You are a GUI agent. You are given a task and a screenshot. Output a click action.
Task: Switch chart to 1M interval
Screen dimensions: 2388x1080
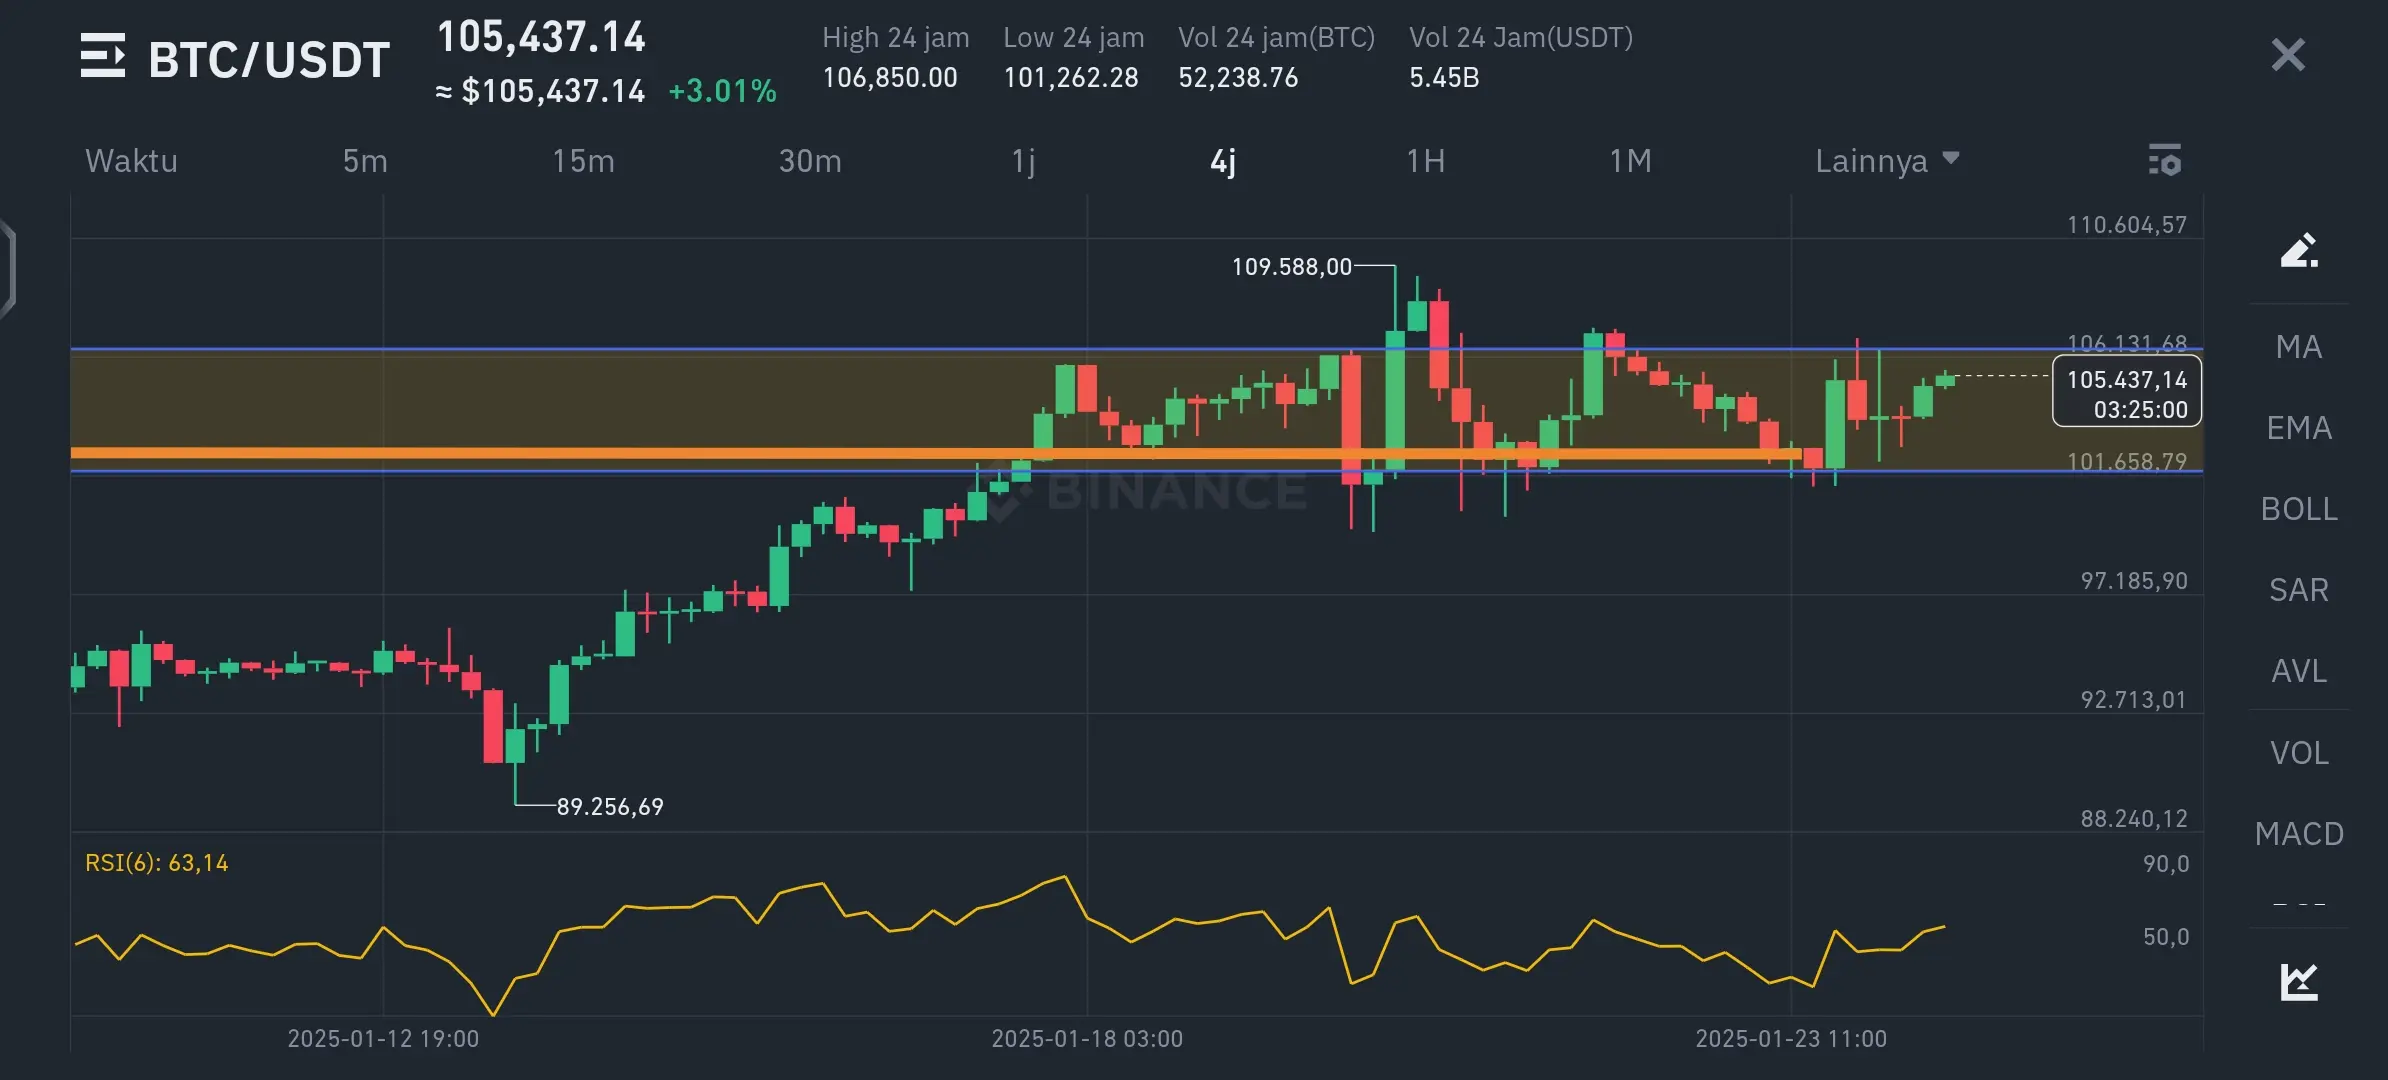(1630, 161)
